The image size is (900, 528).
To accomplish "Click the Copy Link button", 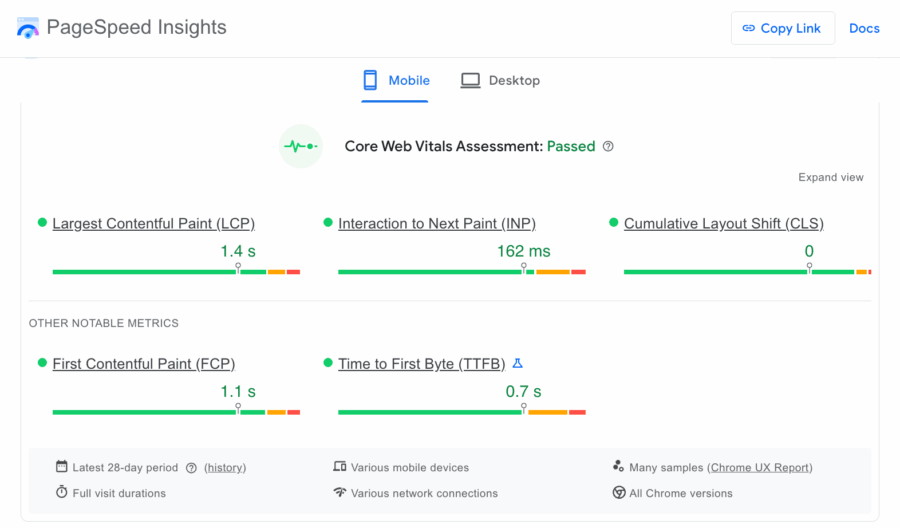I will [x=782, y=28].
